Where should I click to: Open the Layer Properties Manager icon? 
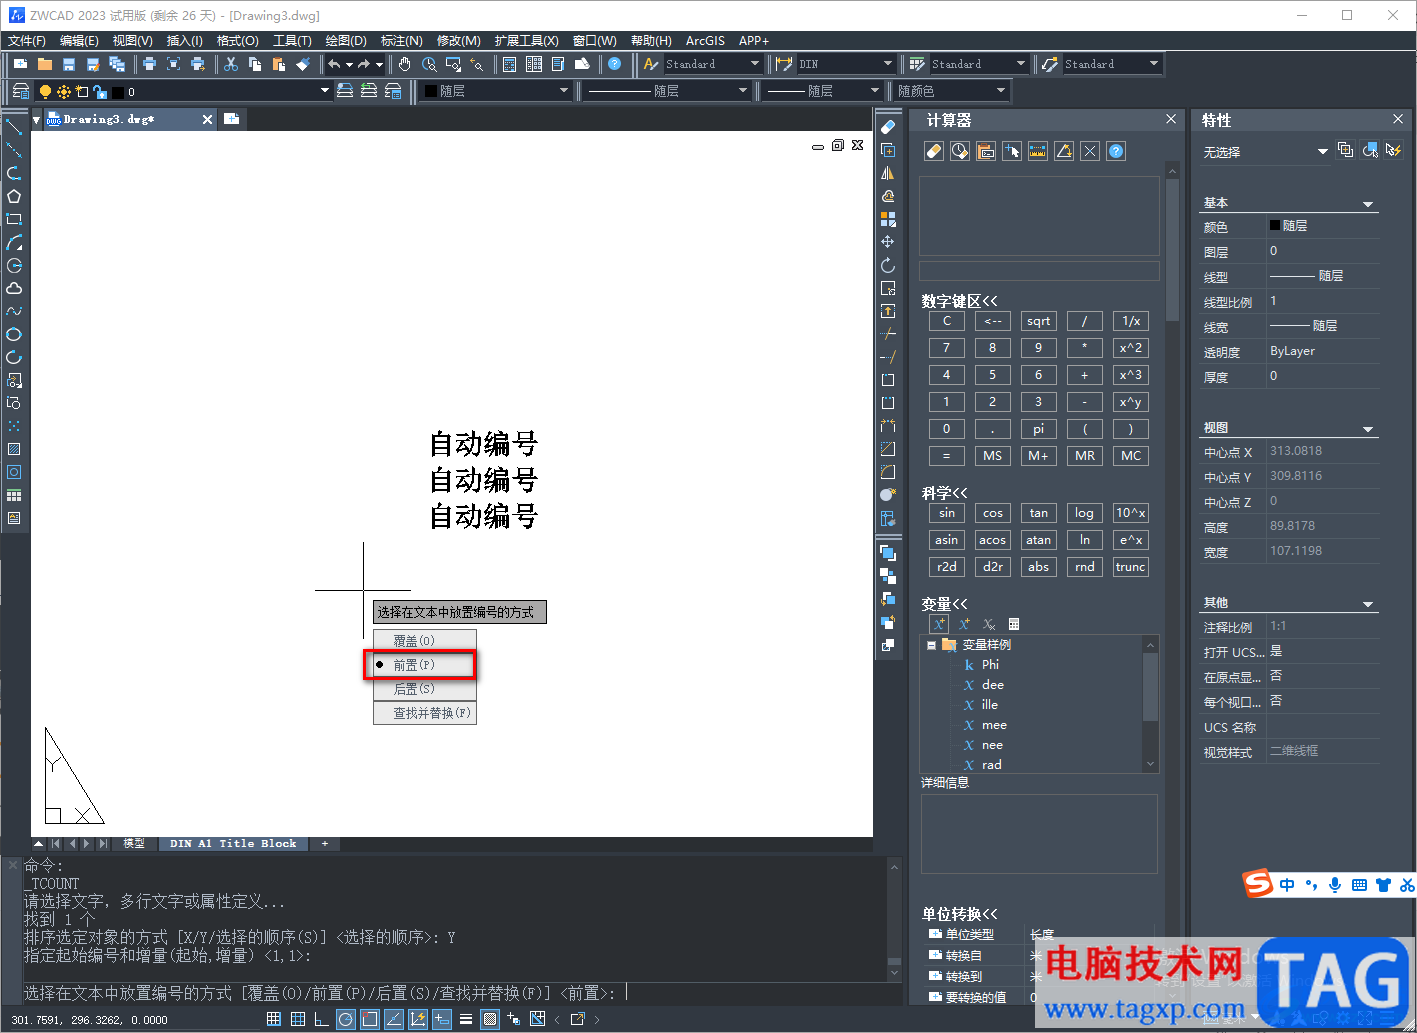pyautogui.click(x=21, y=91)
